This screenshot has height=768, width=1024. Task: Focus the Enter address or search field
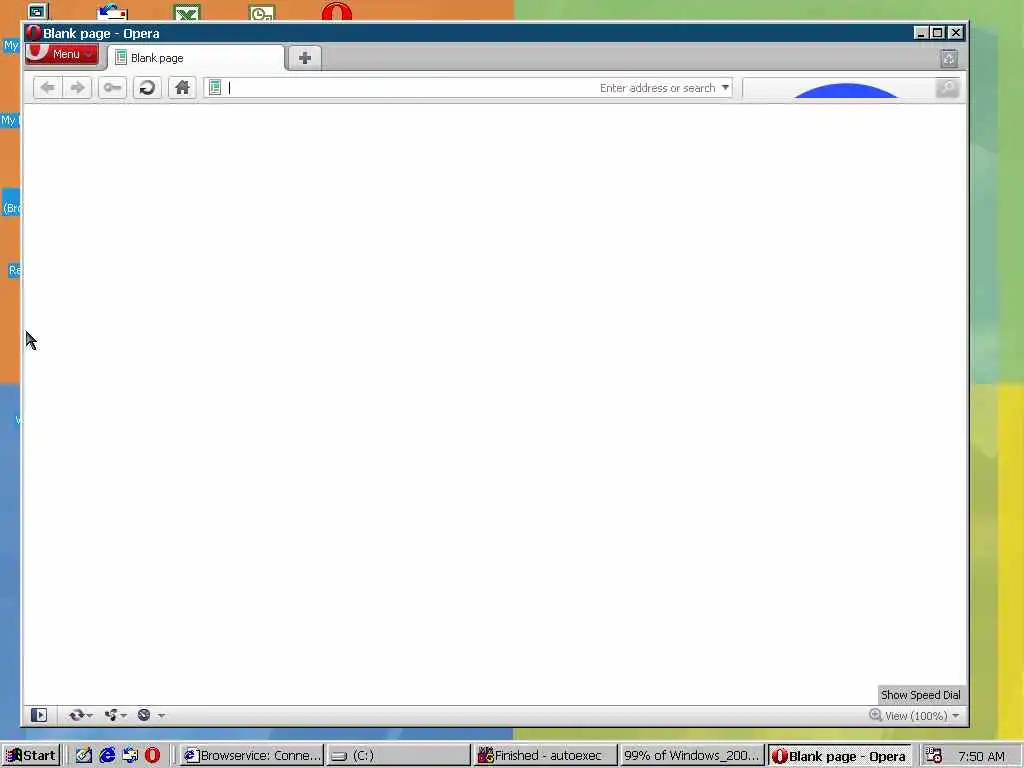coord(468,88)
